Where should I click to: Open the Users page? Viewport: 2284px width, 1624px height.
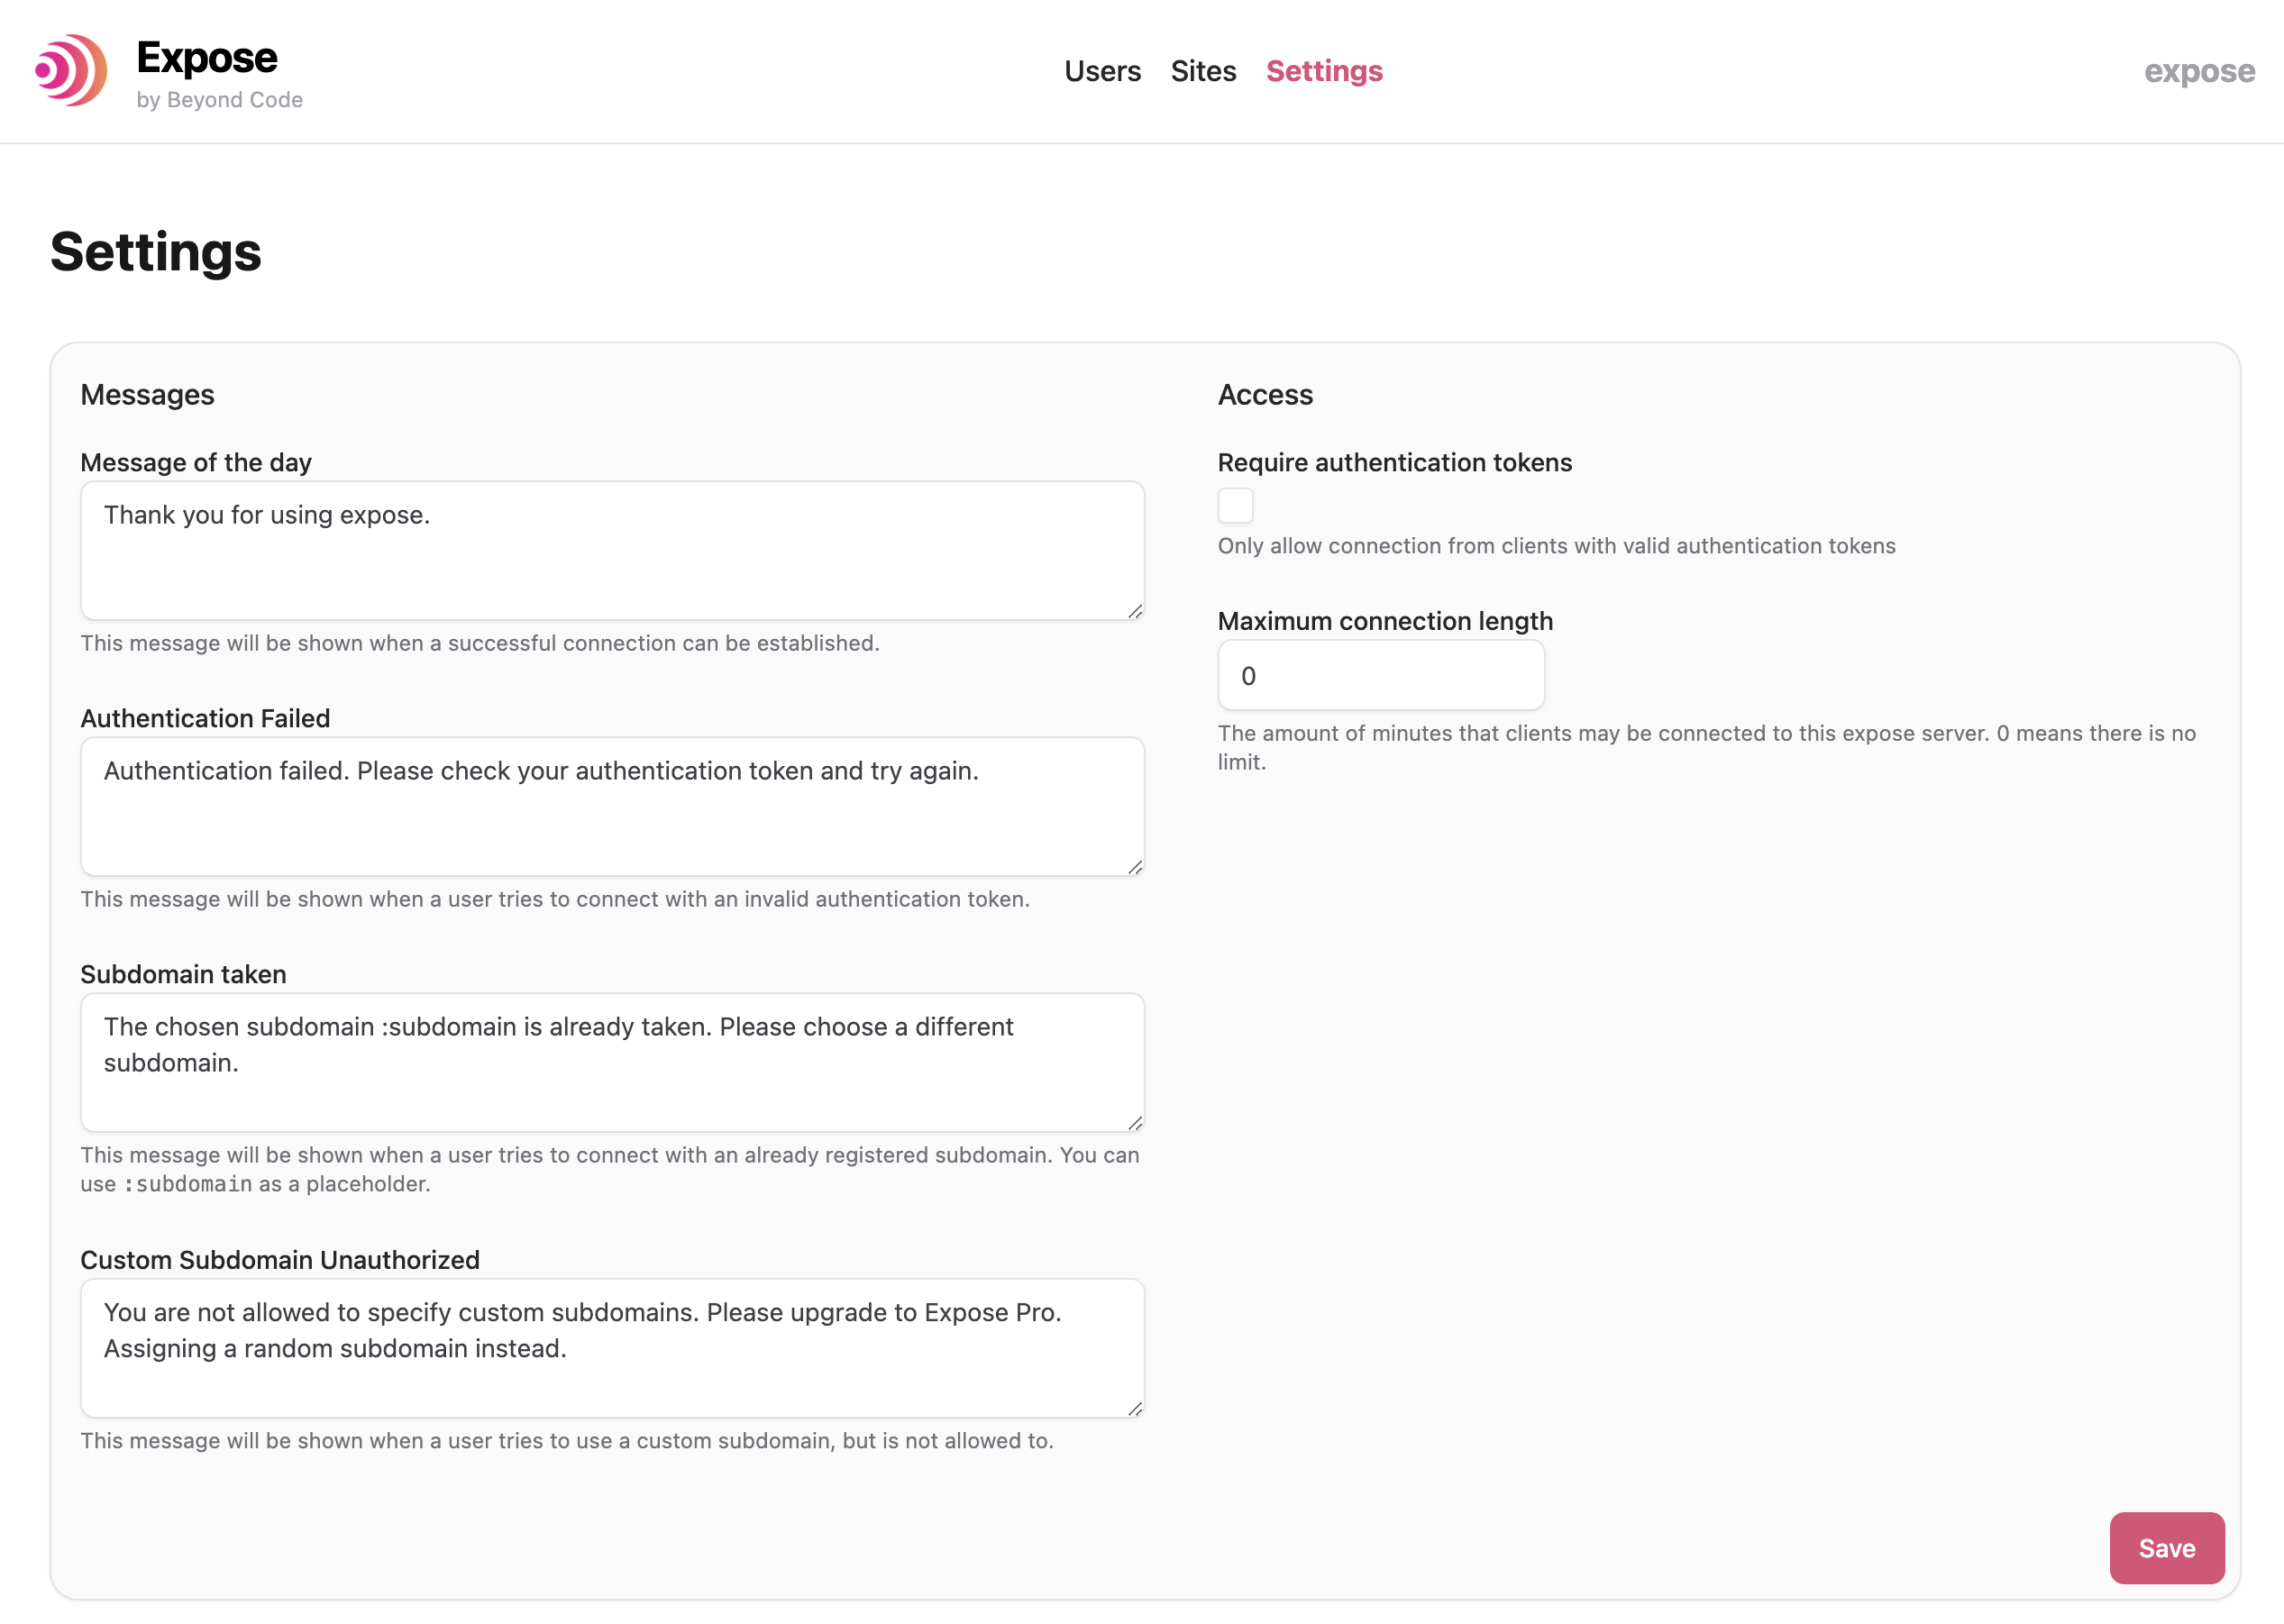click(1102, 71)
